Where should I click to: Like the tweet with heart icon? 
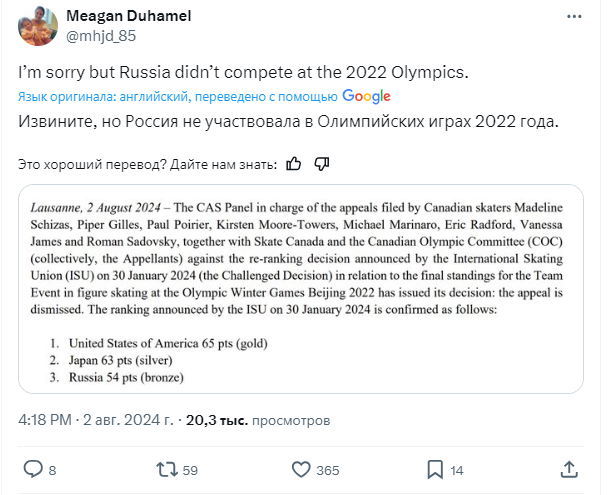coord(301,468)
